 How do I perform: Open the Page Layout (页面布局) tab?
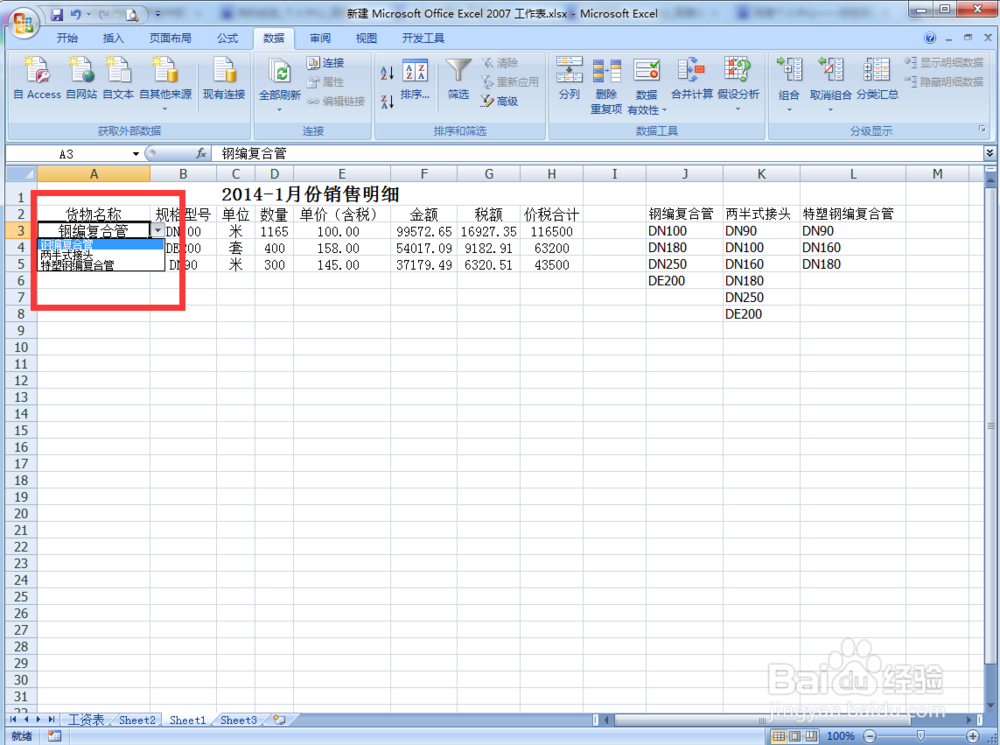[170, 38]
